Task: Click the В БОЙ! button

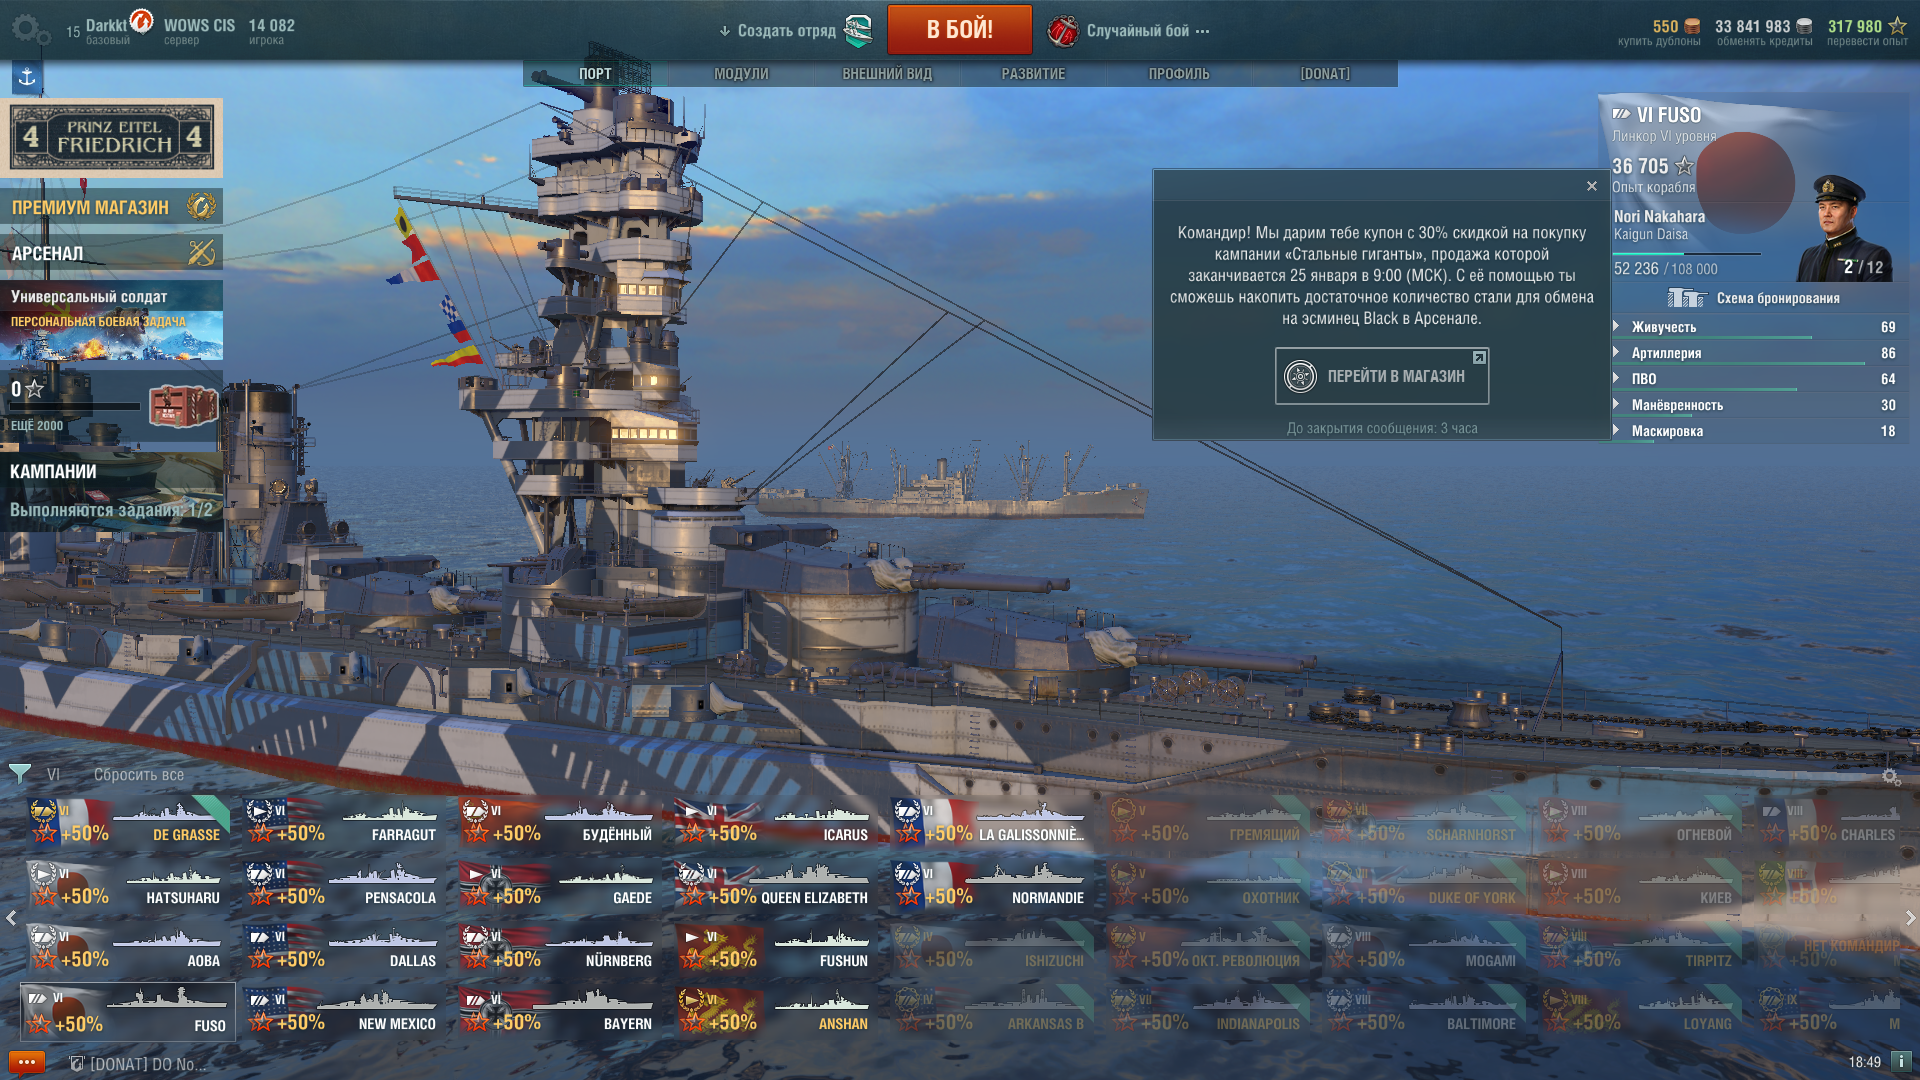Action: point(960,29)
